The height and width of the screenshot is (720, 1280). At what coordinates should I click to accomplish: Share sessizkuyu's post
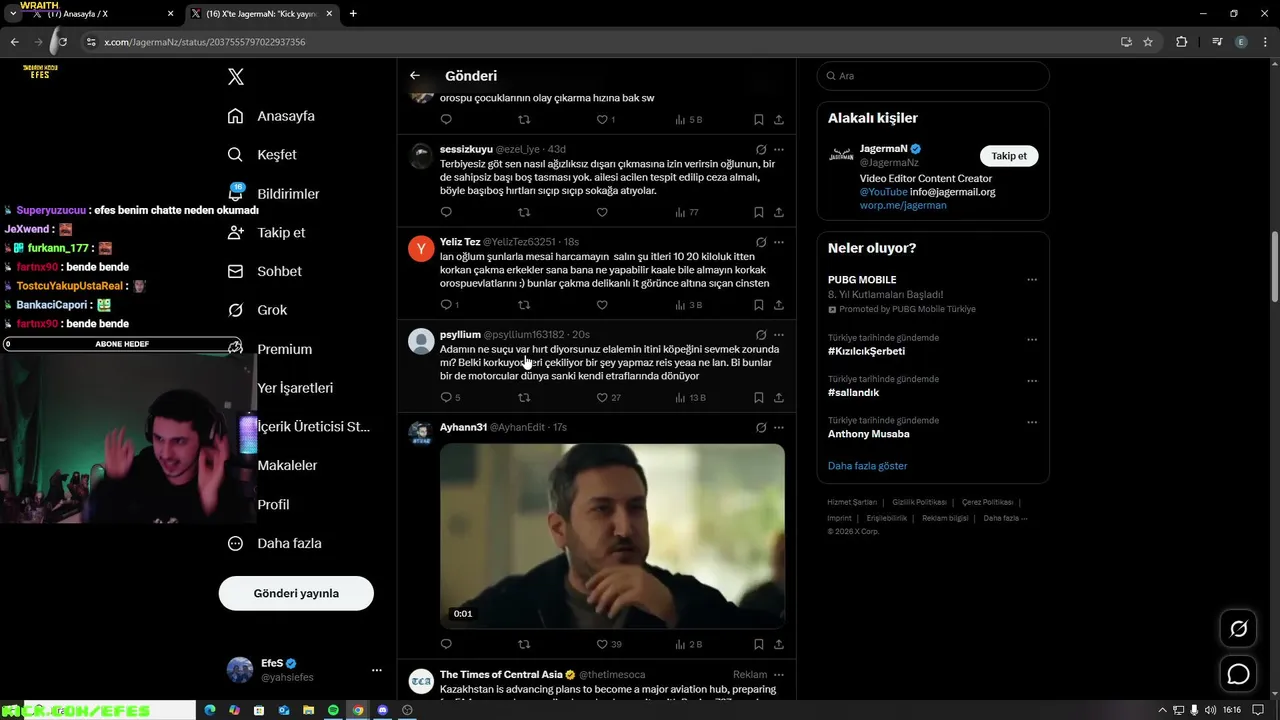point(779,212)
